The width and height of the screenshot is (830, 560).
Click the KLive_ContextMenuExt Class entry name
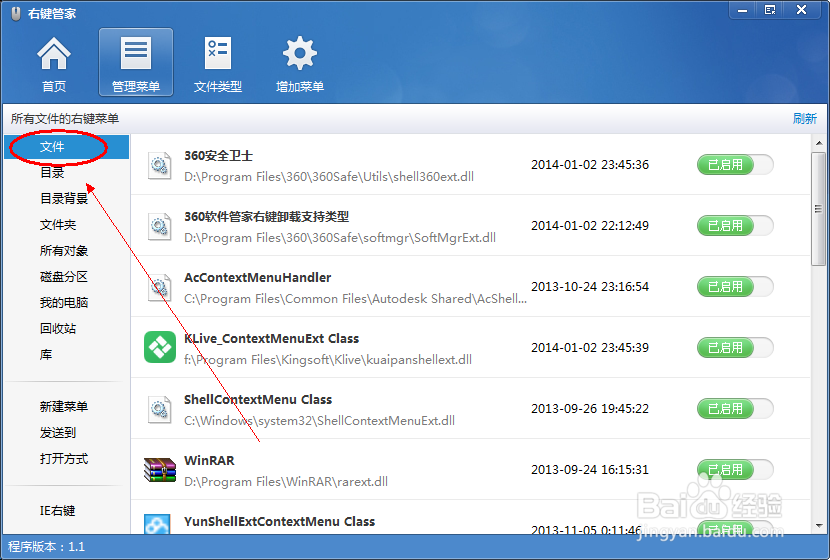271,338
